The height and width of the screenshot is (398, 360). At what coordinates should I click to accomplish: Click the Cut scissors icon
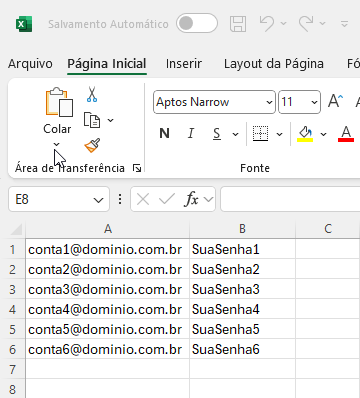[x=92, y=94]
